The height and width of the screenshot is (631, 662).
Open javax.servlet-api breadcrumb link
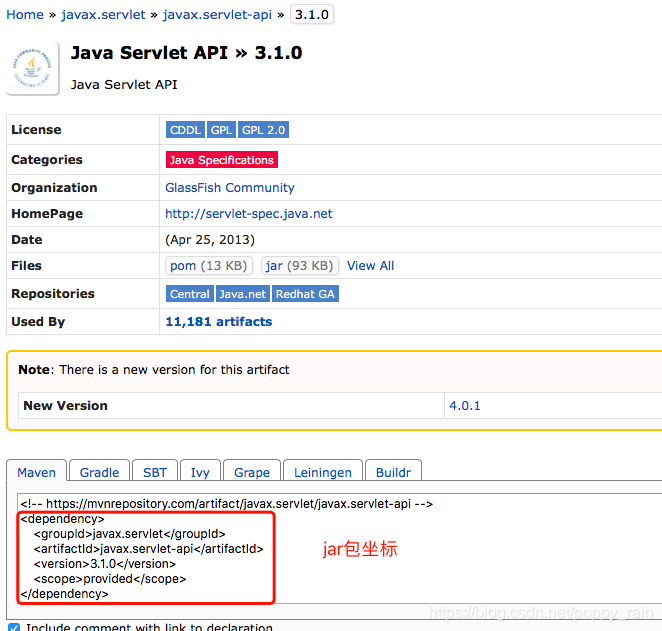[217, 15]
